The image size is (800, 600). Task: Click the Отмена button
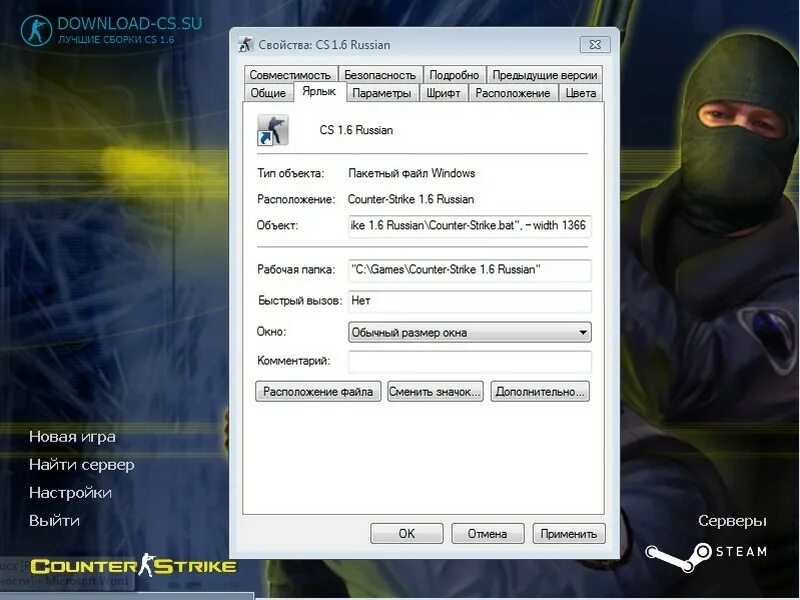(488, 533)
